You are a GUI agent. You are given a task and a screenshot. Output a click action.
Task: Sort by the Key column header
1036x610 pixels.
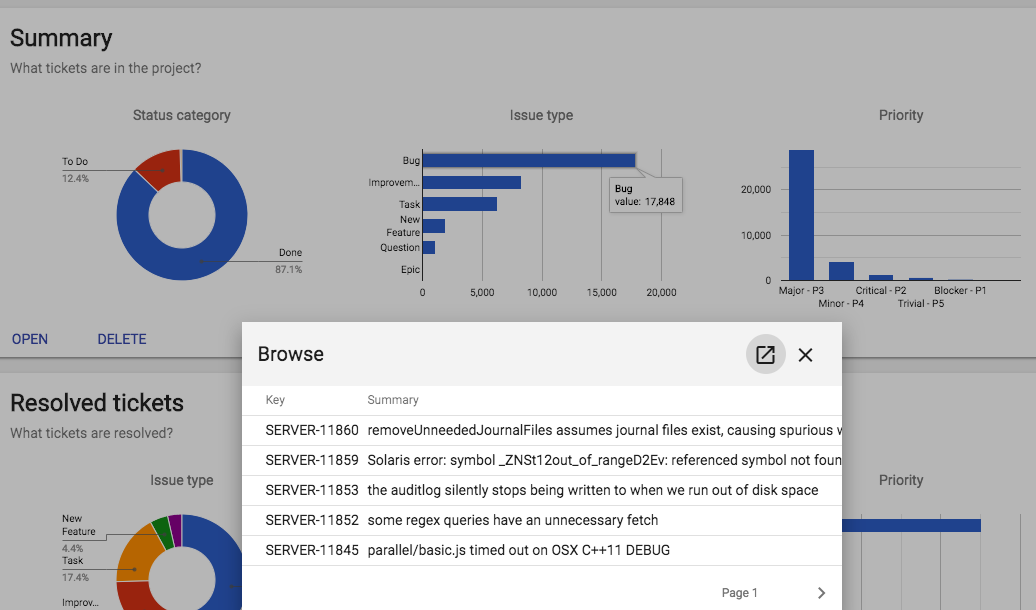point(275,400)
